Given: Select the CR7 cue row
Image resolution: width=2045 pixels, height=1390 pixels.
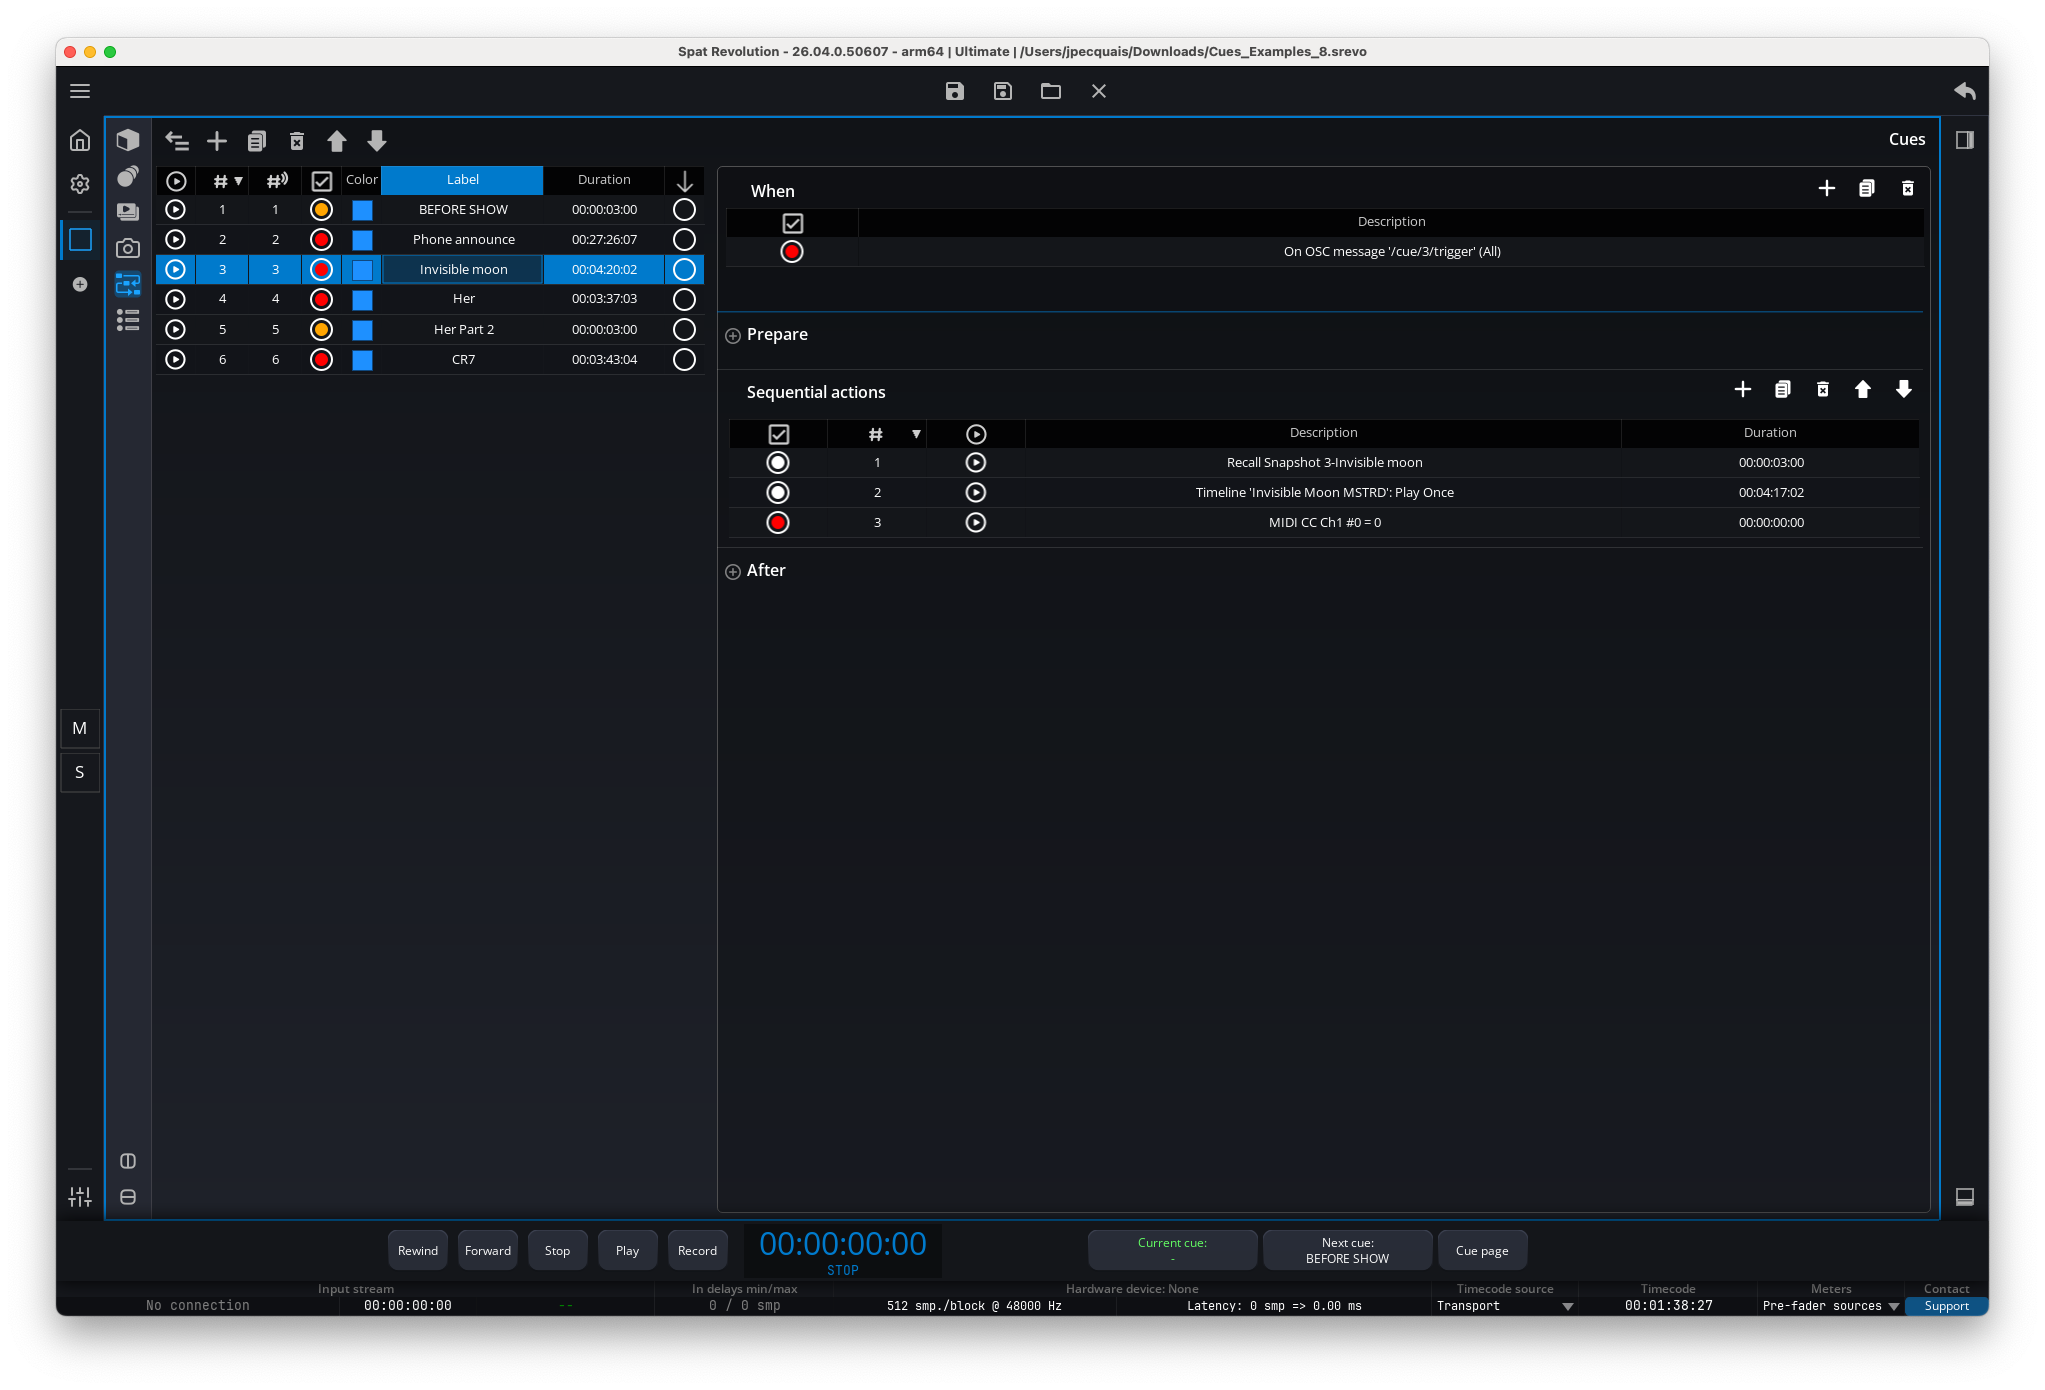Looking at the screenshot, I should click(x=463, y=360).
